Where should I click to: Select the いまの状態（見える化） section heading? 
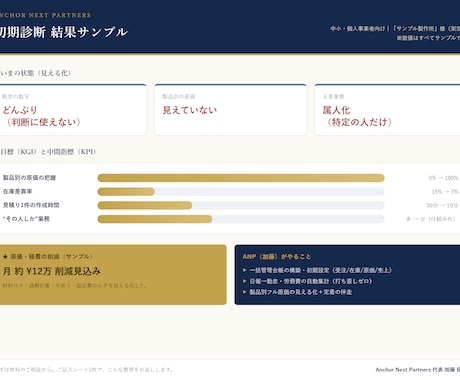(x=35, y=73)
